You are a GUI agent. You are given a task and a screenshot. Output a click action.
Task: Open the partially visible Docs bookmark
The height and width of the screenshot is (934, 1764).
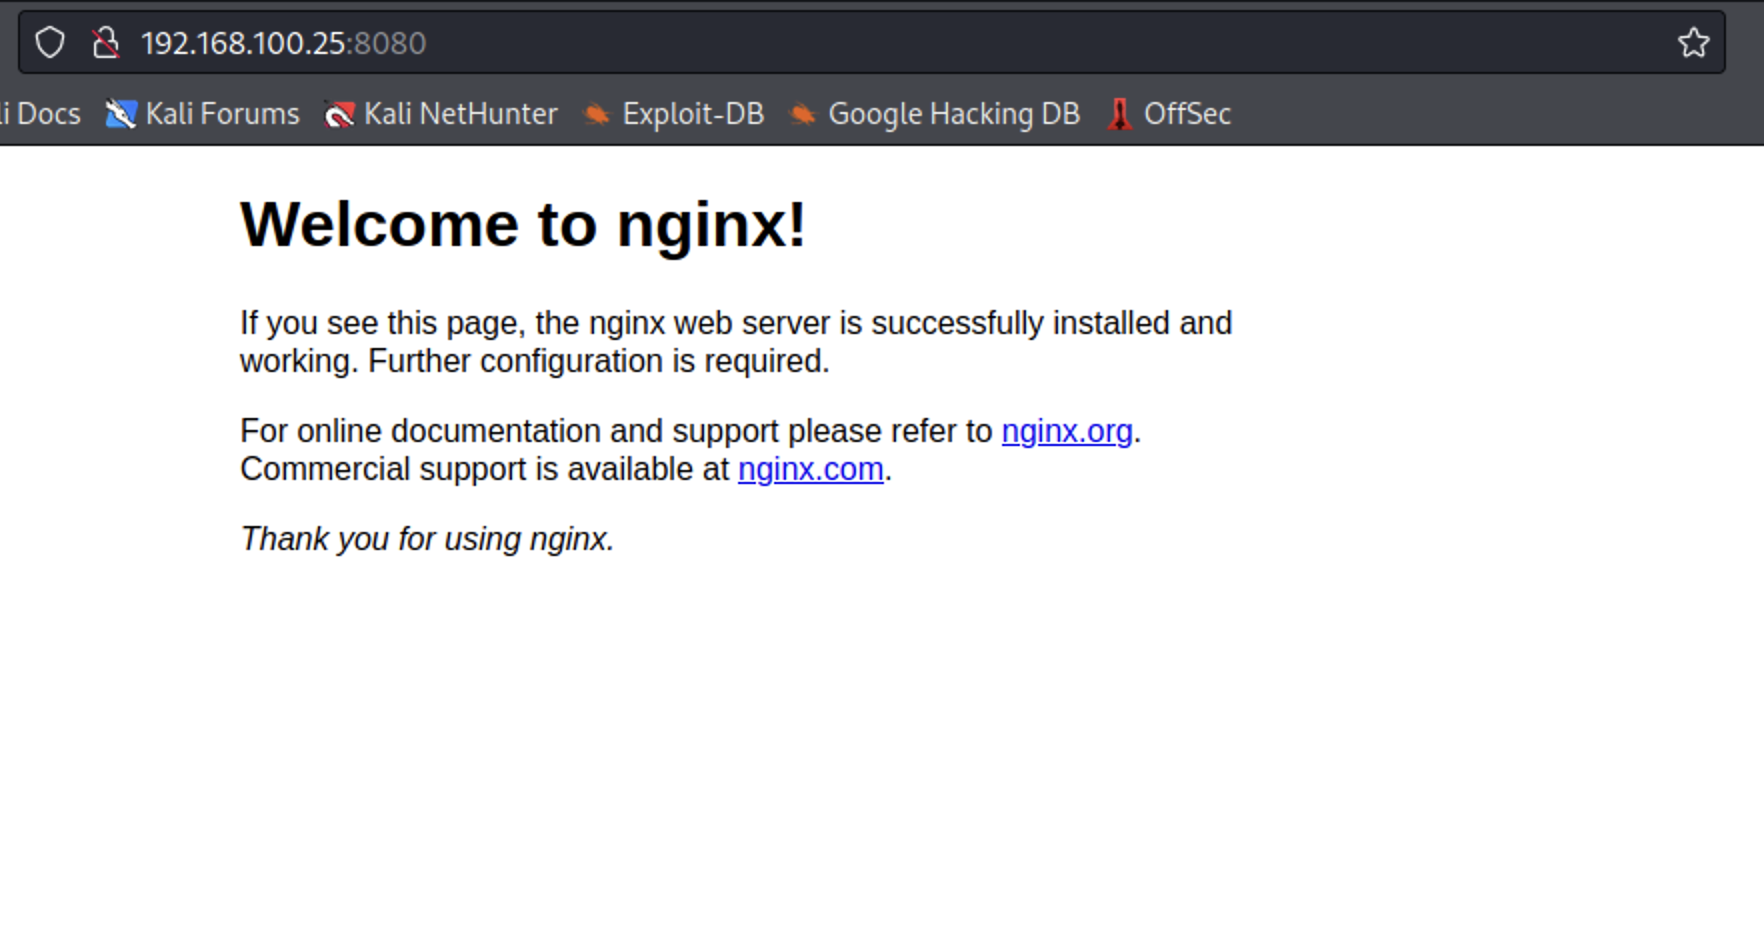40,114
